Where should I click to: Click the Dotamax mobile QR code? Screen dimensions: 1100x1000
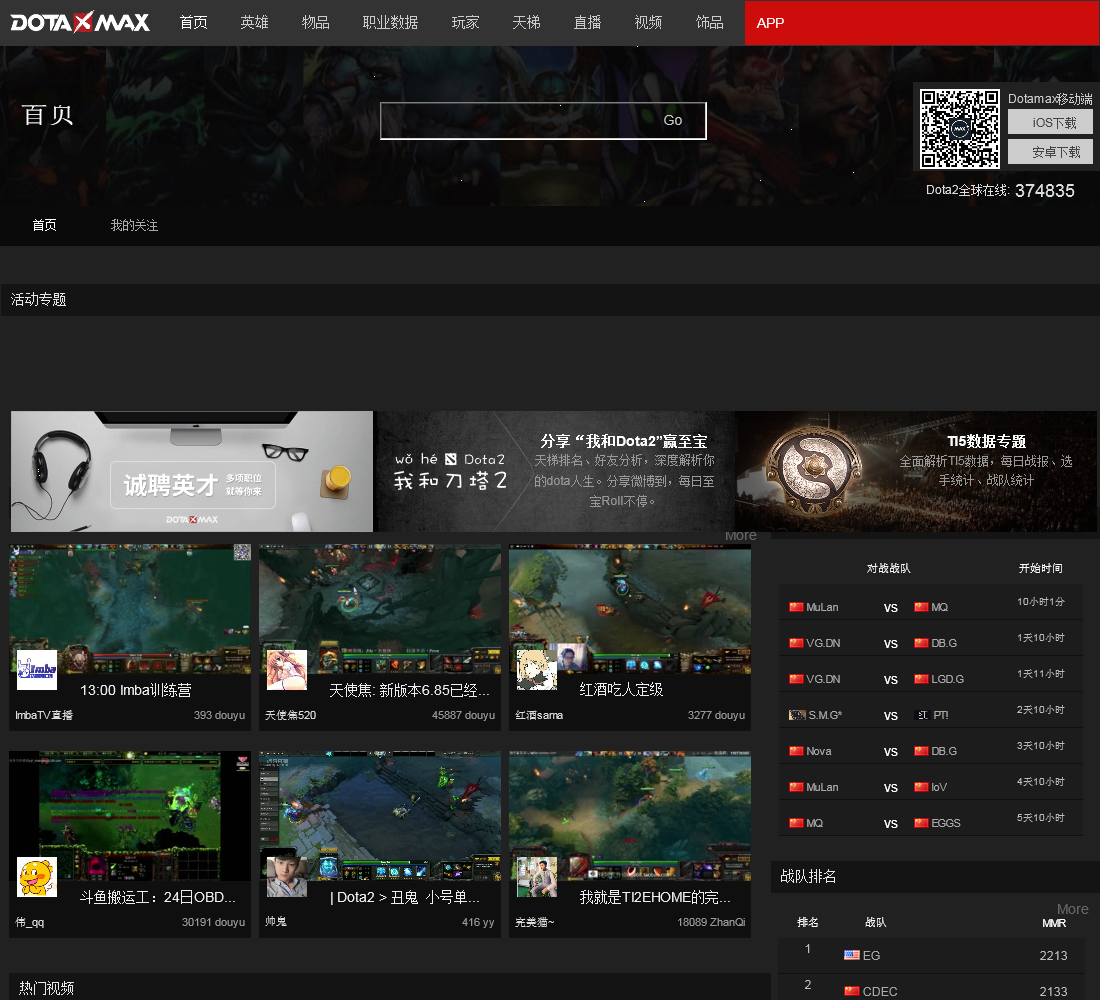pos(960,128)
